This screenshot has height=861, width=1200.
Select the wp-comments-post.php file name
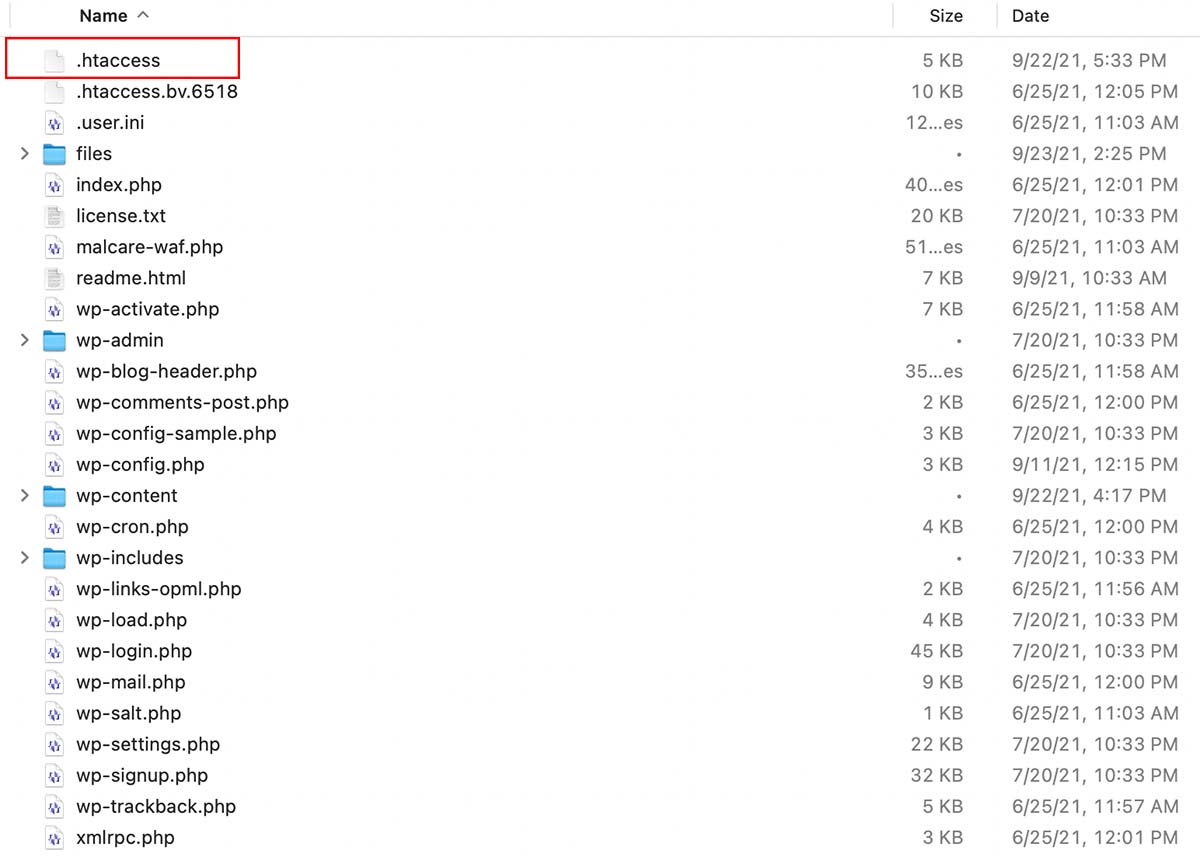182,402
